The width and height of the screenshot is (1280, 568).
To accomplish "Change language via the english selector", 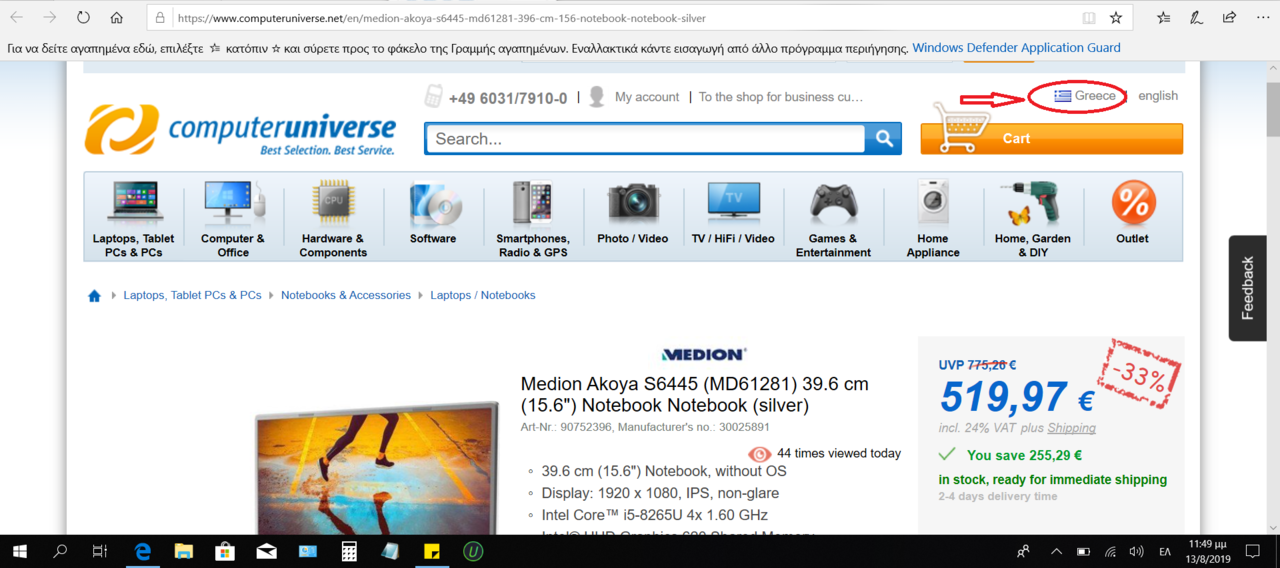I will pyautogui.click(x=1158, y=96).
